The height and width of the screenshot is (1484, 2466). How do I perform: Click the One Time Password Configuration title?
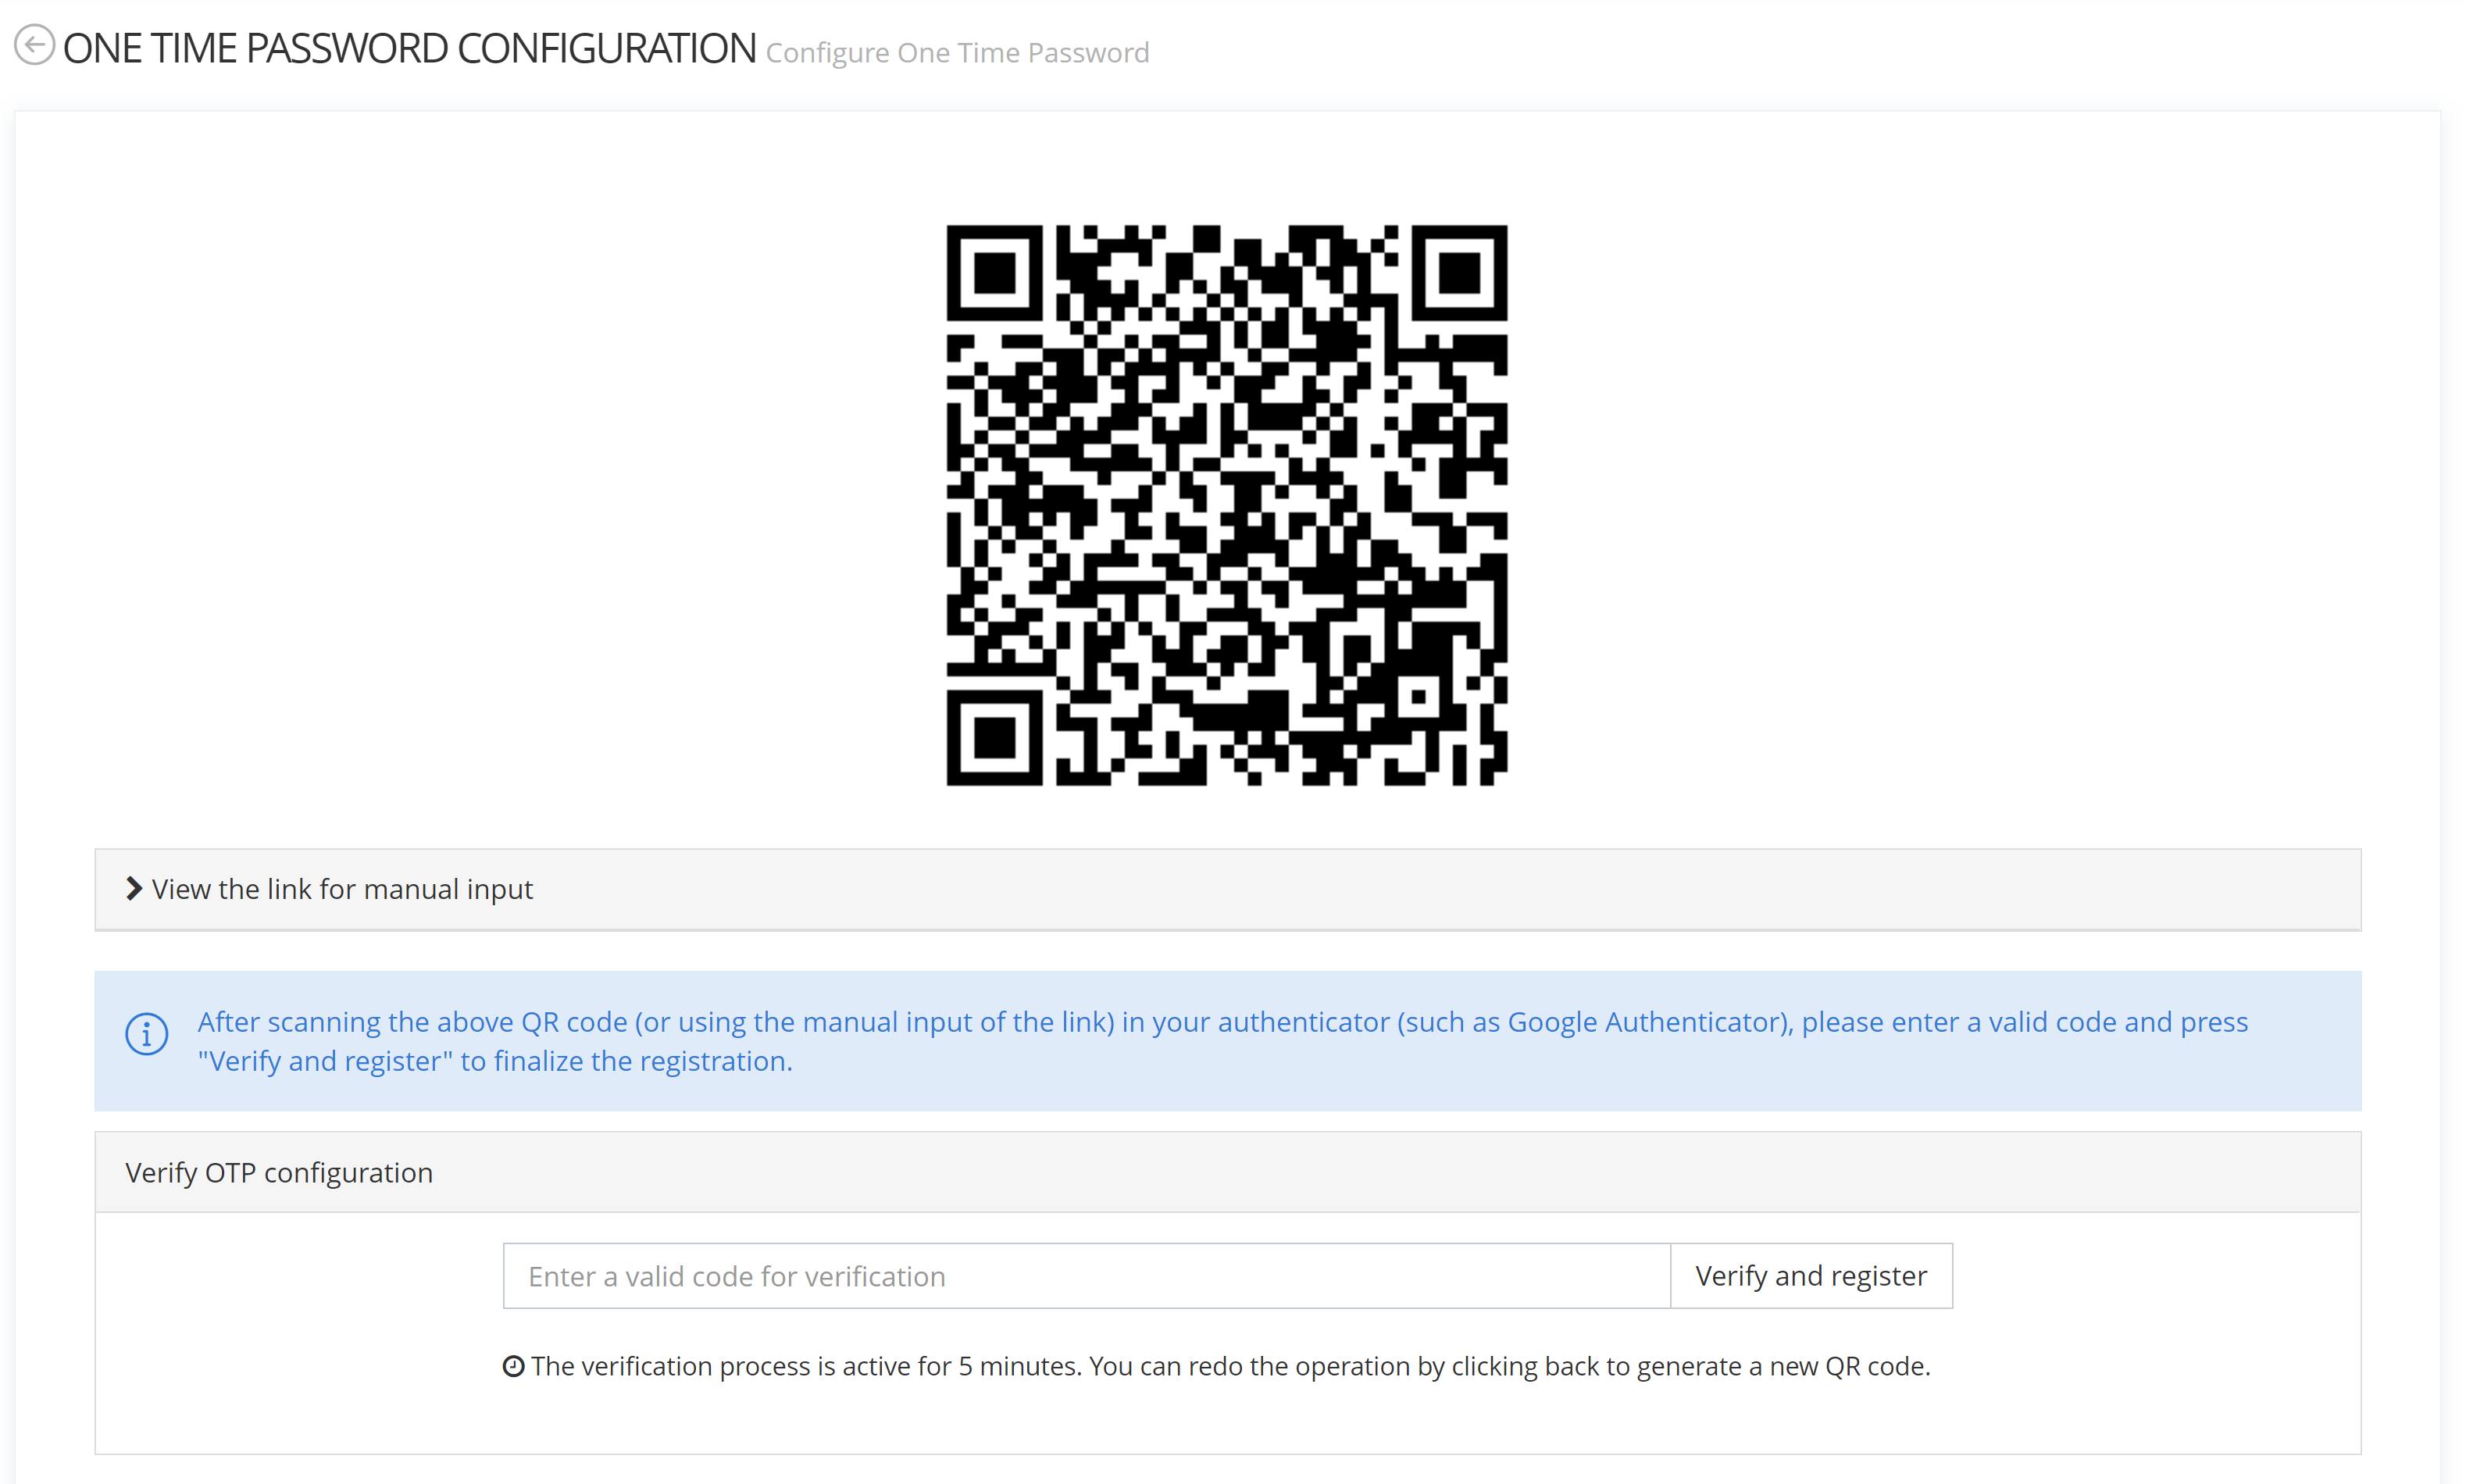click(x=409, y=48)
